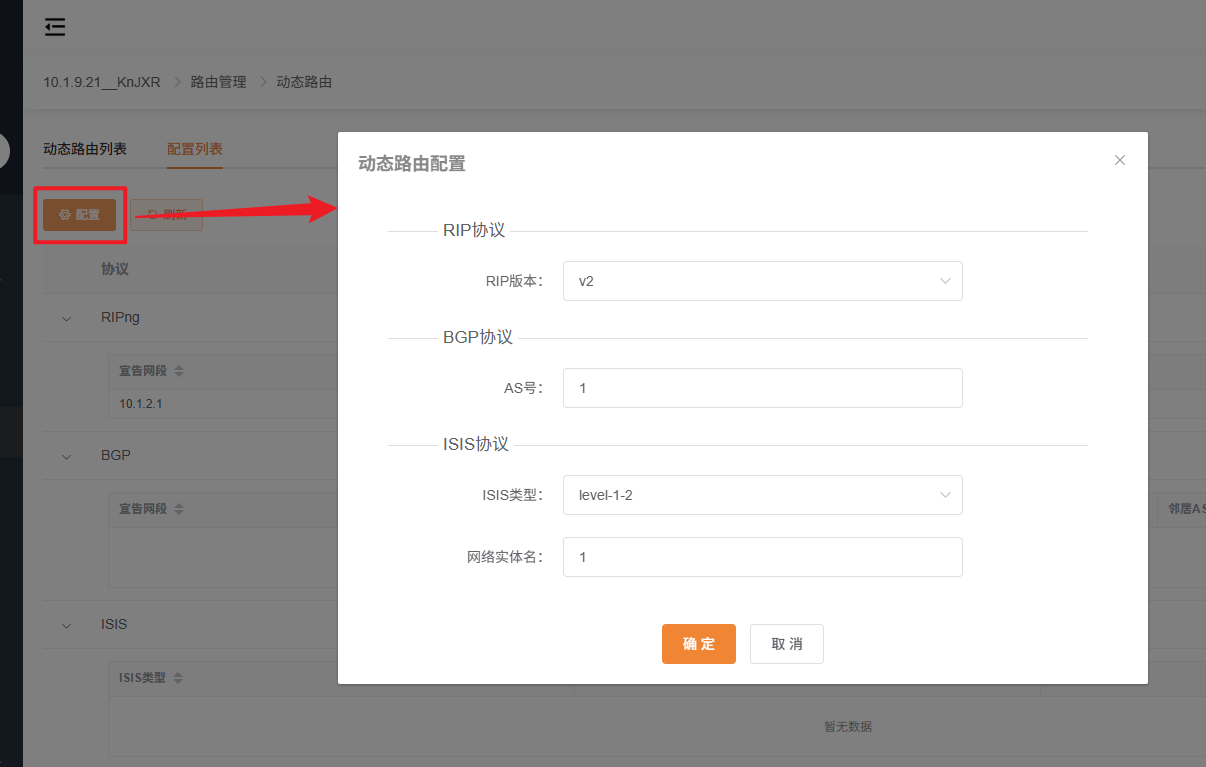Click the 取消 cancel button
This screenshot has height=767, width=1206.
[x=786, y=644]
